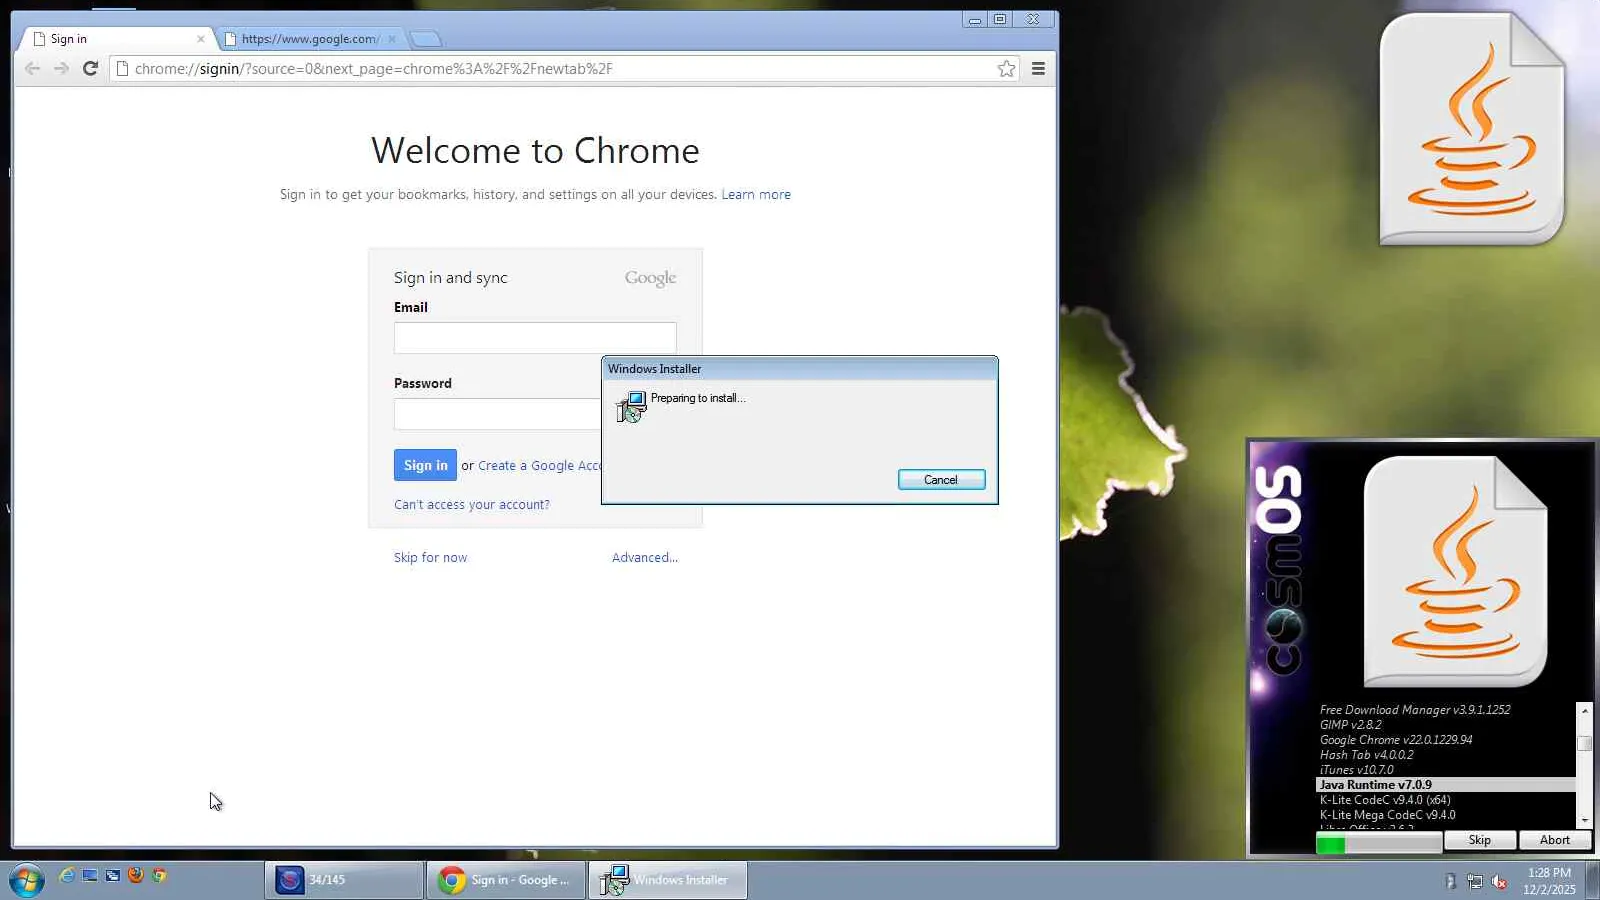Open the '34/145' taskbar button
The width and height of the screenshot is (1600, 900).
point(344,880)
